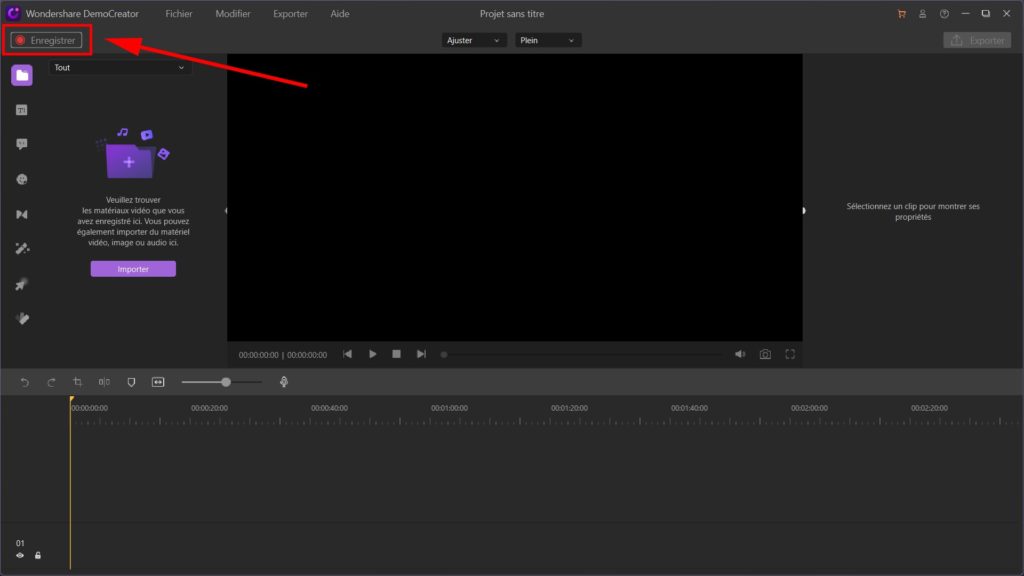
Task: Expand the Ajuster zoom dropdown
Action: [x=473, y=40]
